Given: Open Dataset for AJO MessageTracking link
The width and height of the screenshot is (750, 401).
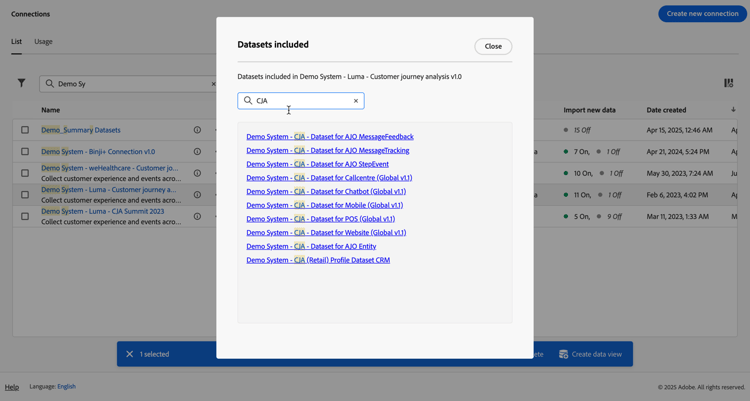Looking at the screenshot, I should [x=328, y=150].
